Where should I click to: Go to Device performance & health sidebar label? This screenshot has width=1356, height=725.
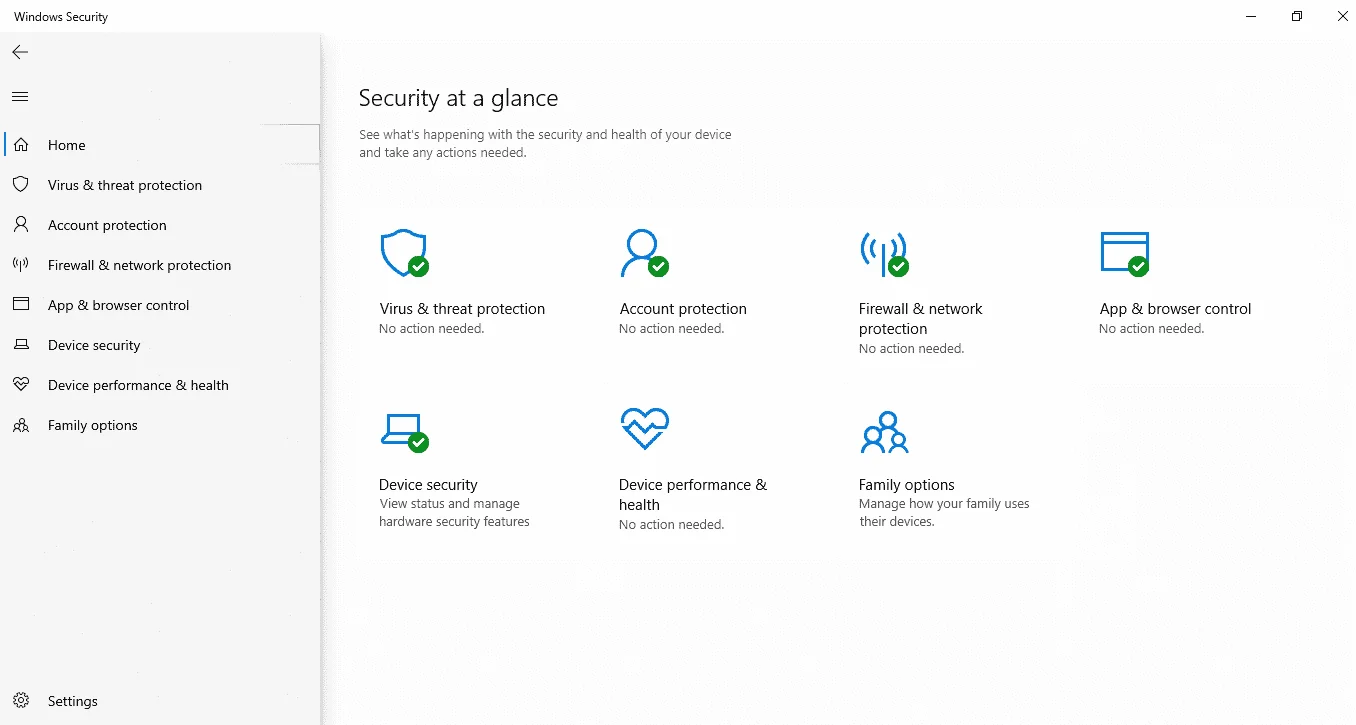point(138,385)
